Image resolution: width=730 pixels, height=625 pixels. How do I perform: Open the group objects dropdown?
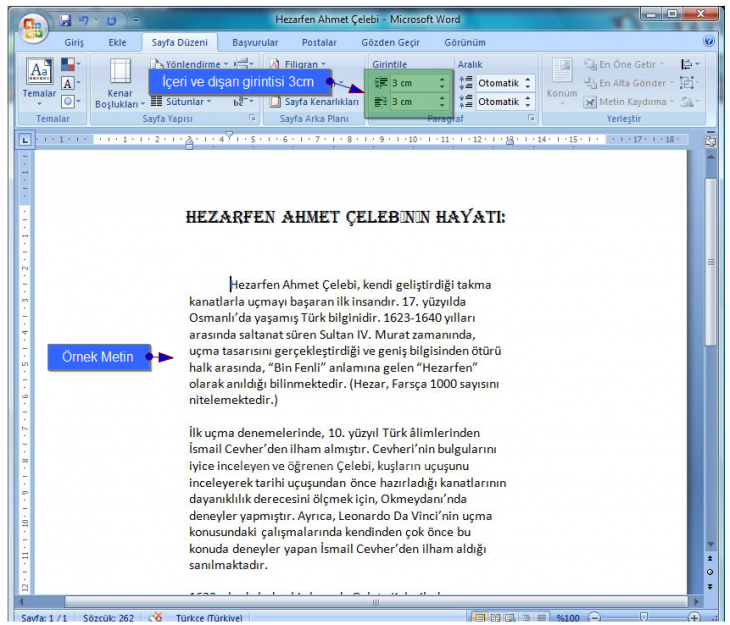(689, 83)
